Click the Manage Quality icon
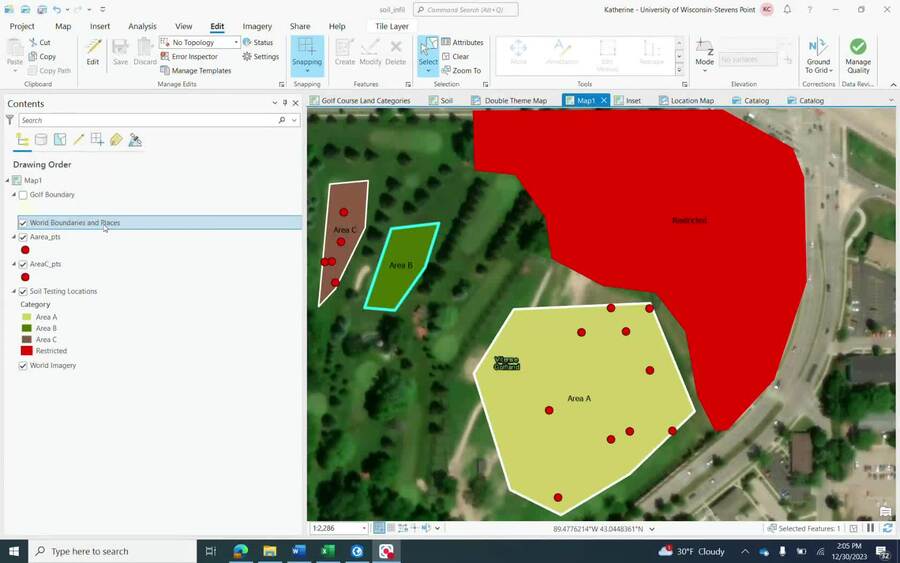900x563 pixels. (857, 55)
